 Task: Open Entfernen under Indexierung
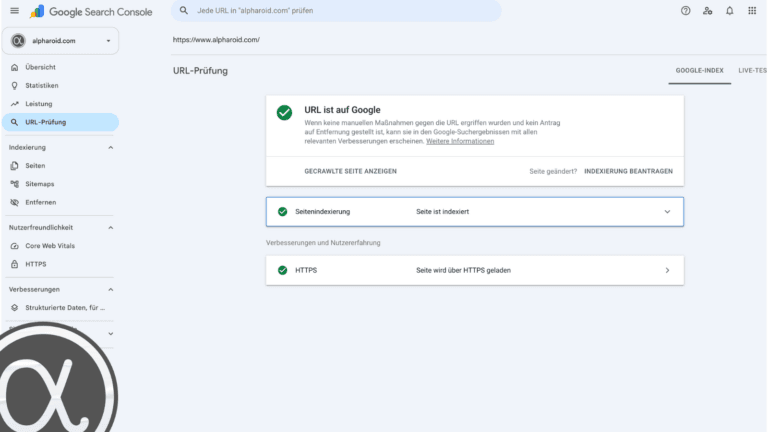60,202
